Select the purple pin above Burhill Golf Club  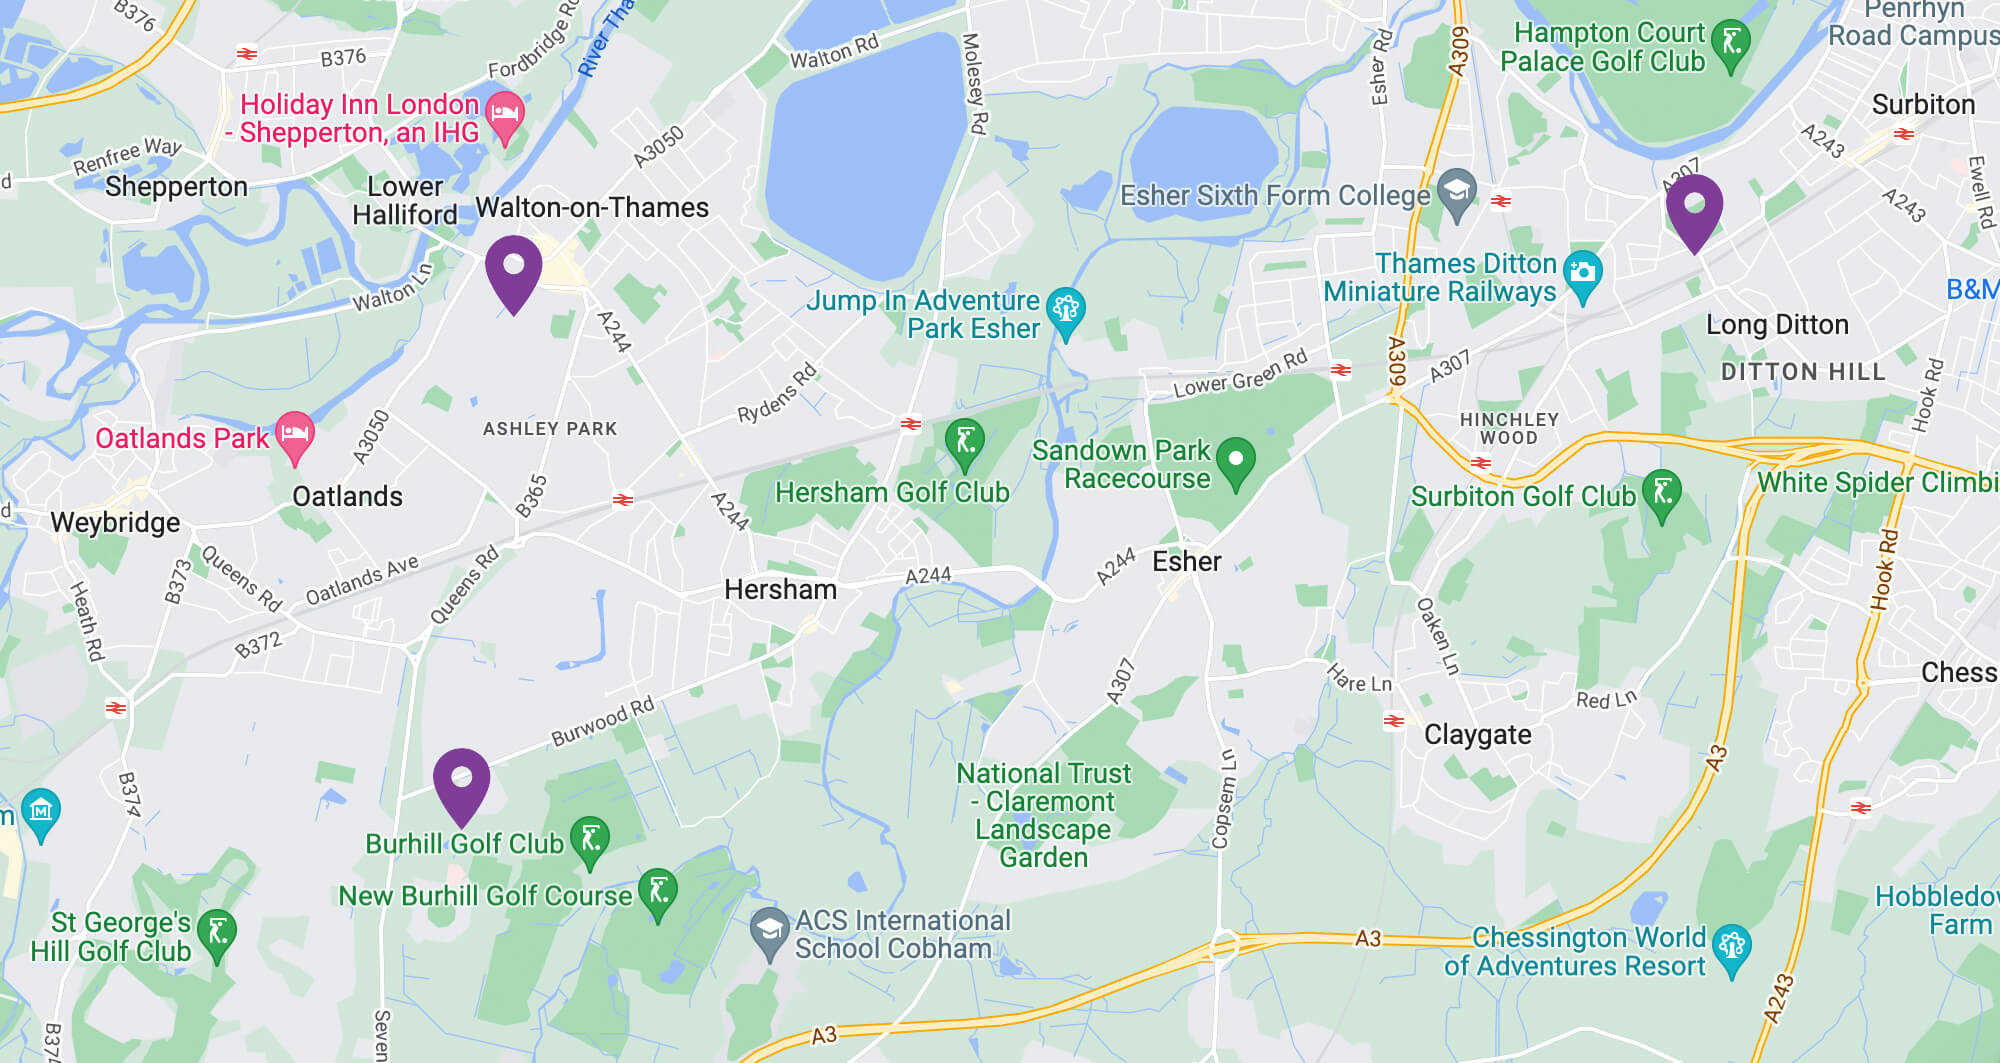[461, 788]
